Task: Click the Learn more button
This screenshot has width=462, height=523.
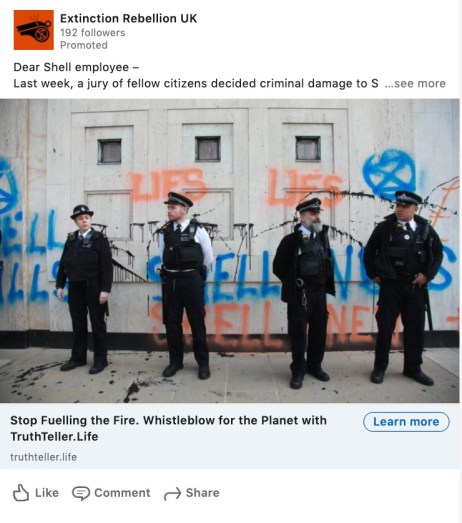Action: [406, 422]
